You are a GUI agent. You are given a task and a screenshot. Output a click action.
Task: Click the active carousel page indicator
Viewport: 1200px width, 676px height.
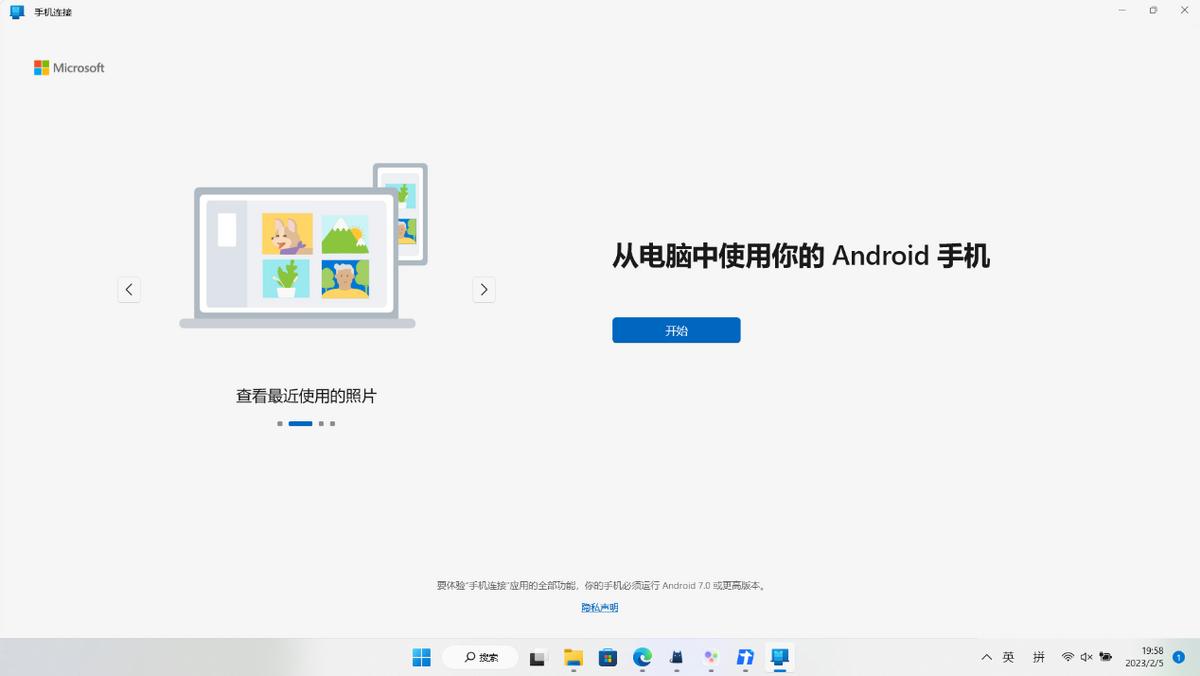[300, 424]
